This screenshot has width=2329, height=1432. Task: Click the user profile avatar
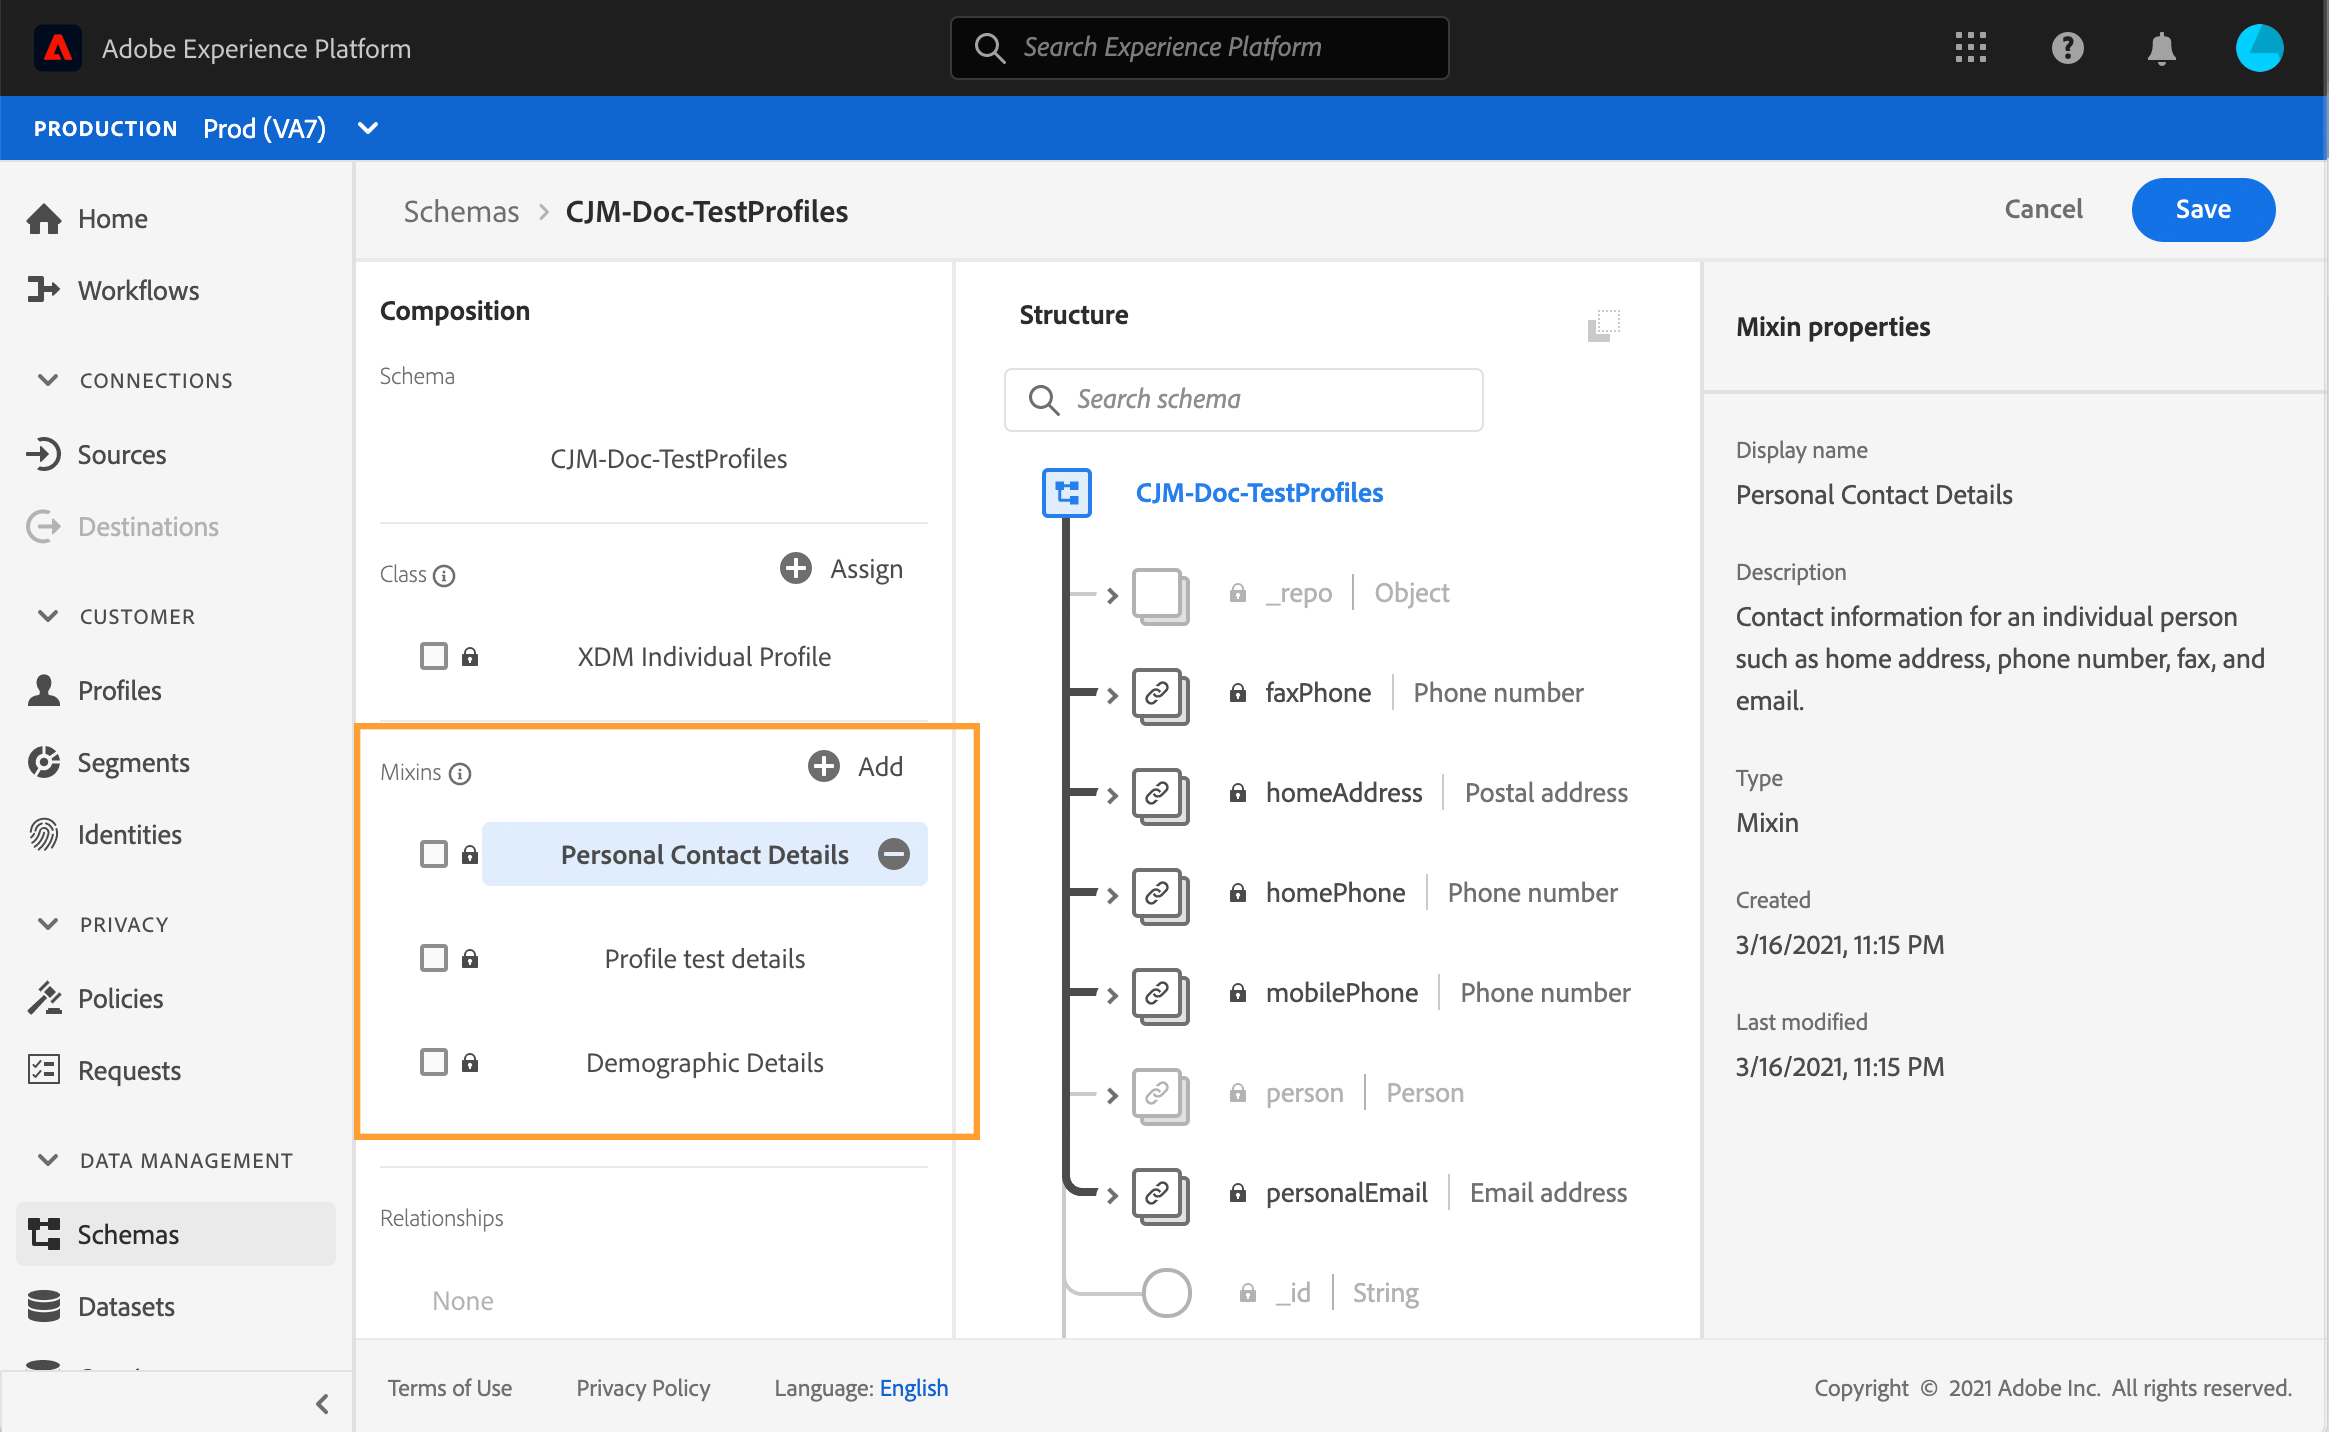click(2259, 48)
